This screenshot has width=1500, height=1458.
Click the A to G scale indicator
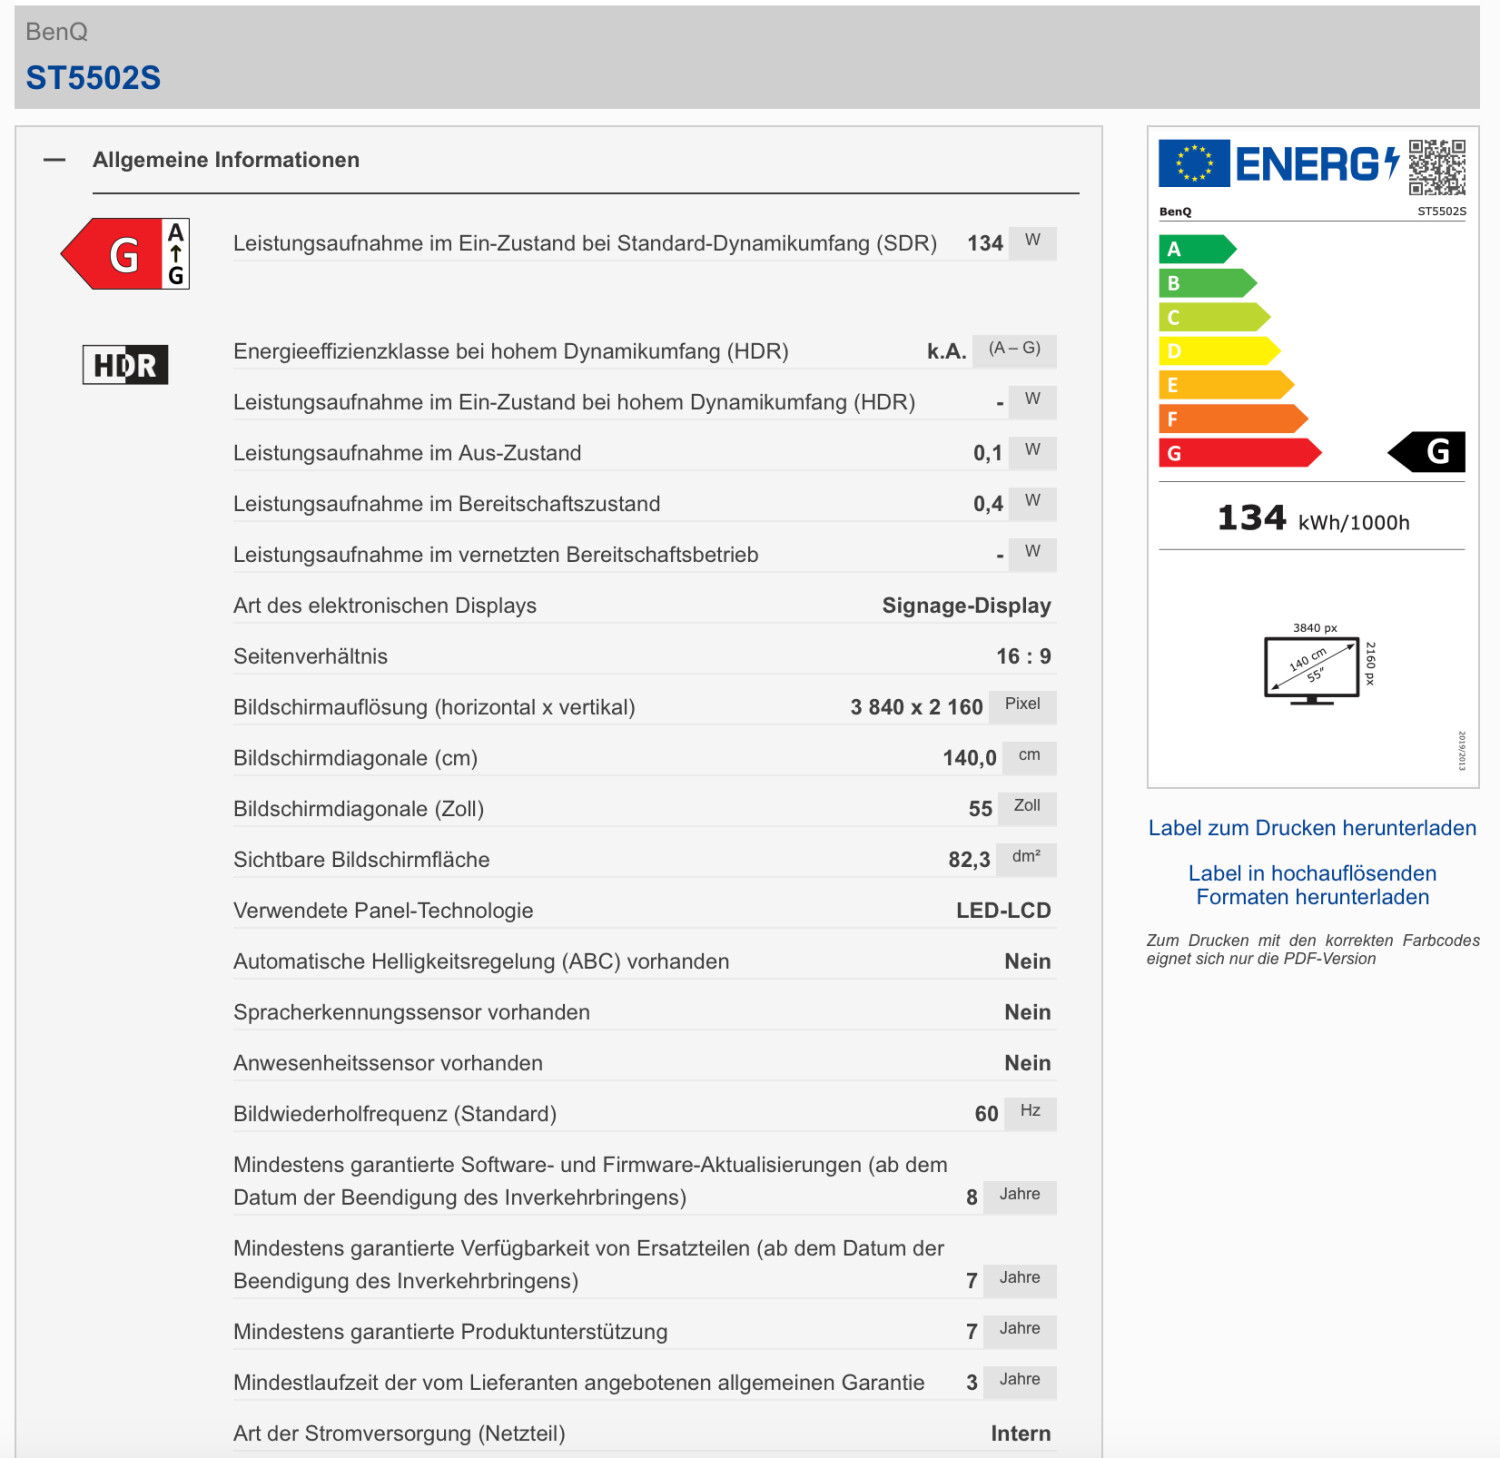coord(176,254)
